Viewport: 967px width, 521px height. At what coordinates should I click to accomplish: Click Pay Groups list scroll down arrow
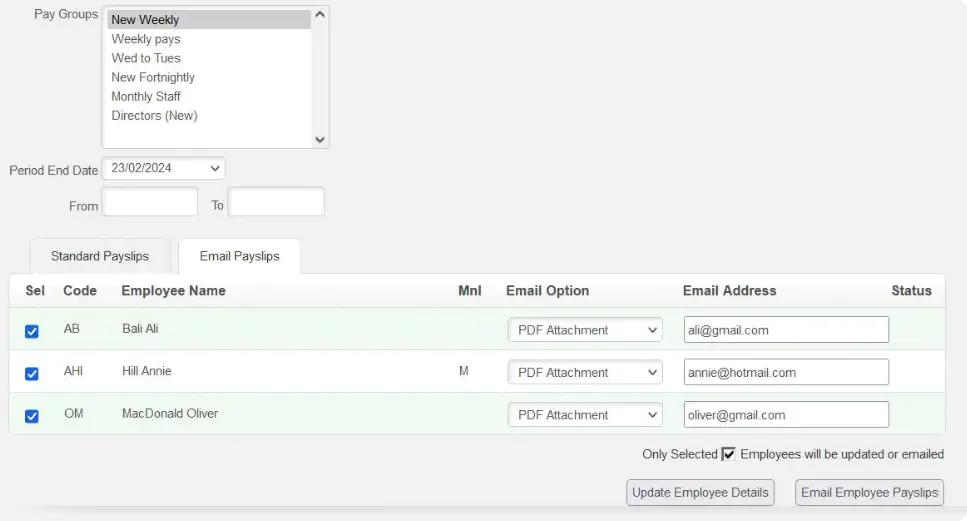319,139
